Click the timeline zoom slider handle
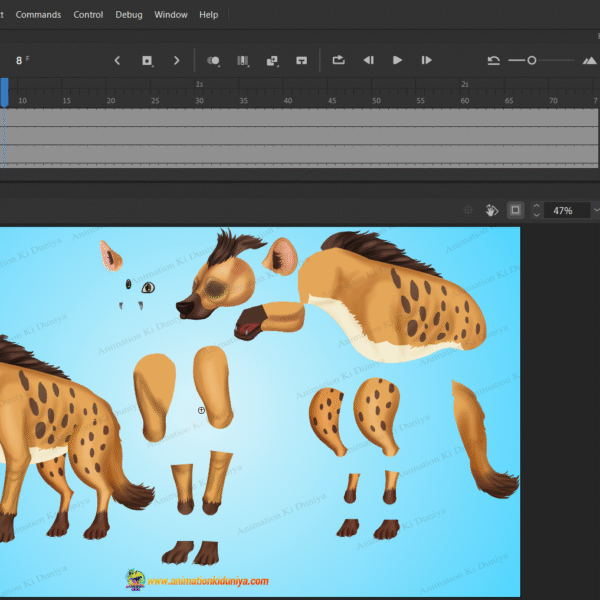Screen dimensions: 600x600 [532, 60]
